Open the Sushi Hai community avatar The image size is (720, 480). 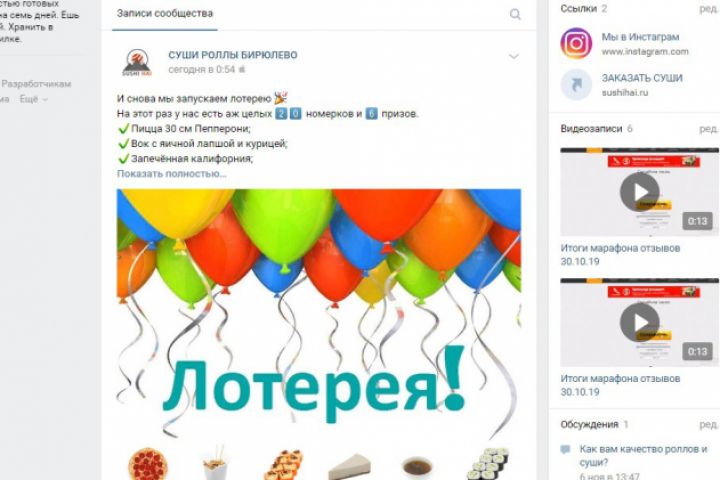pos(137,62)
